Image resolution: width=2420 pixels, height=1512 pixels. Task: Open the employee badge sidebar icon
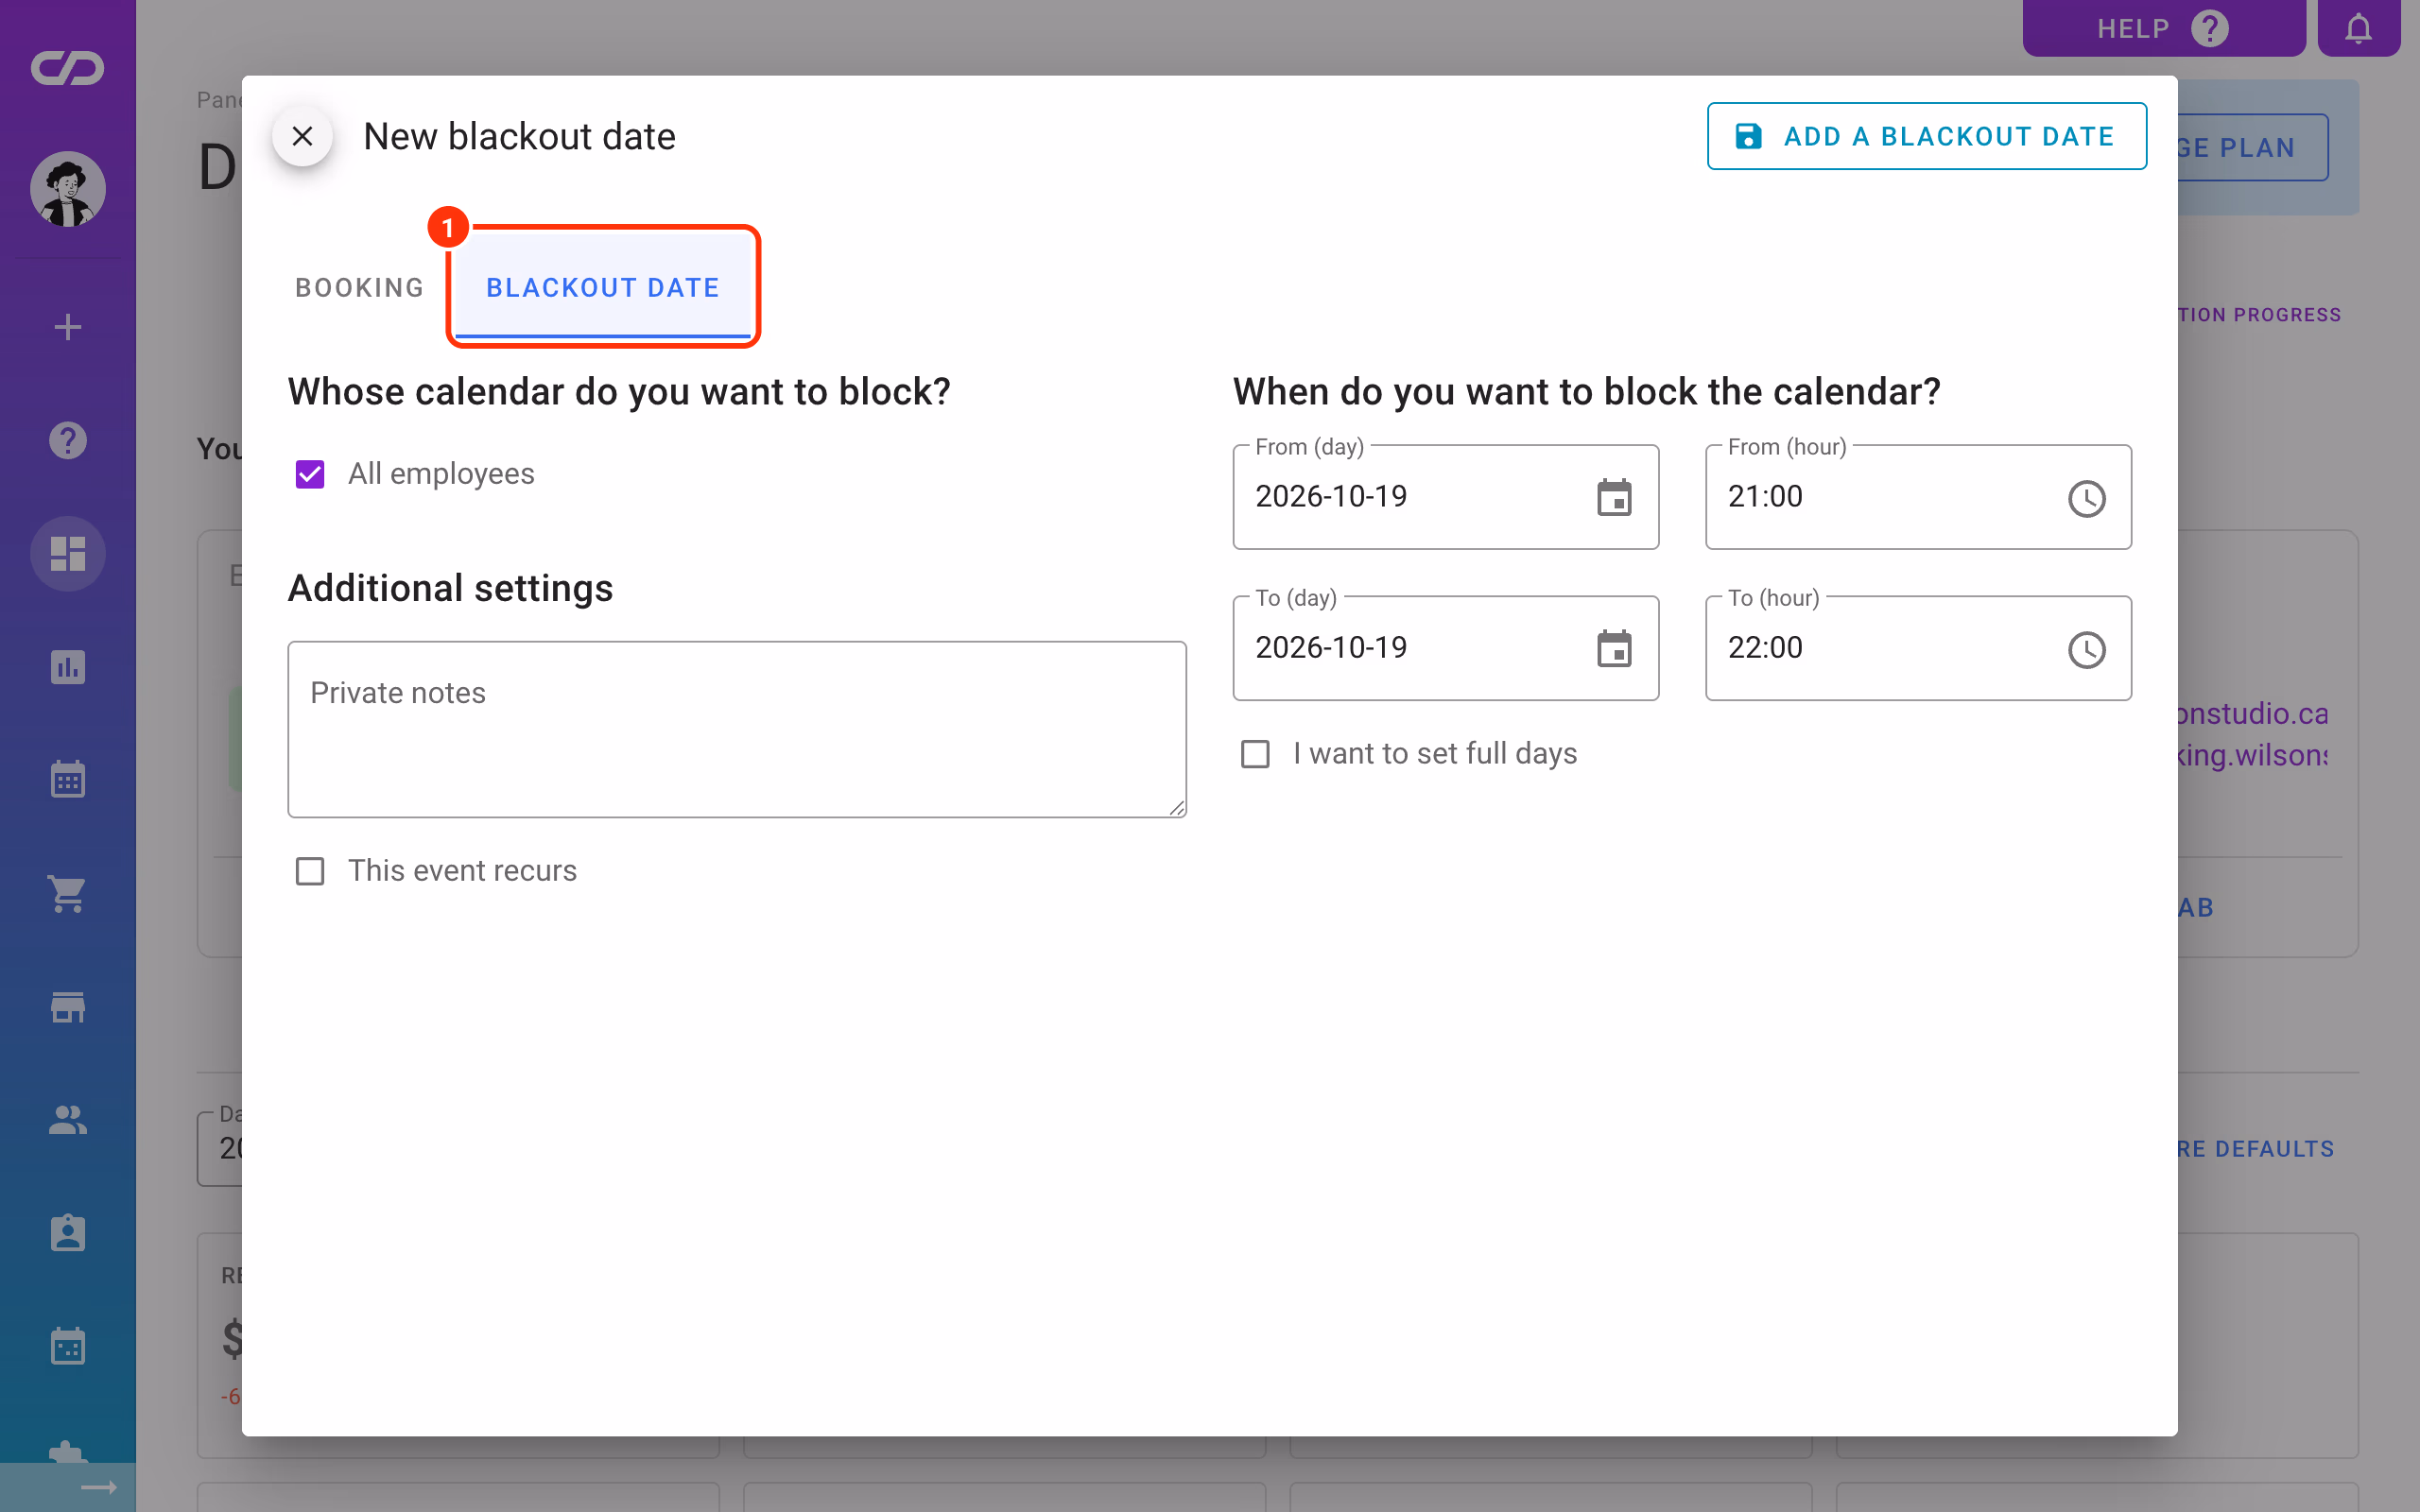(67, 1233)
